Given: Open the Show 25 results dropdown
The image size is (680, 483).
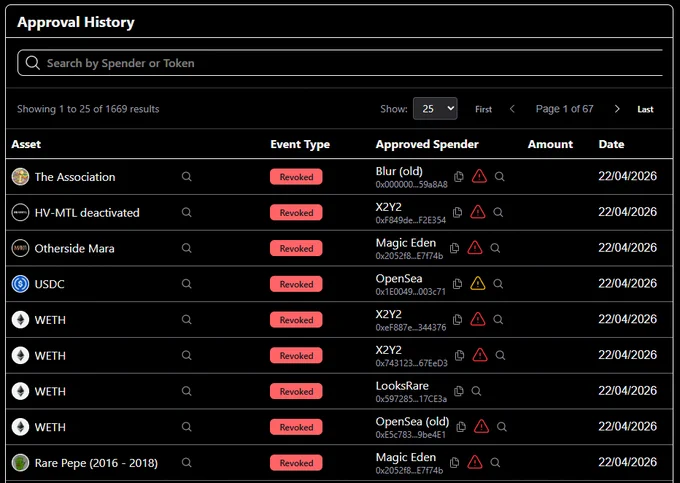Looking at the screenshot, I should (x=435, y=108).
